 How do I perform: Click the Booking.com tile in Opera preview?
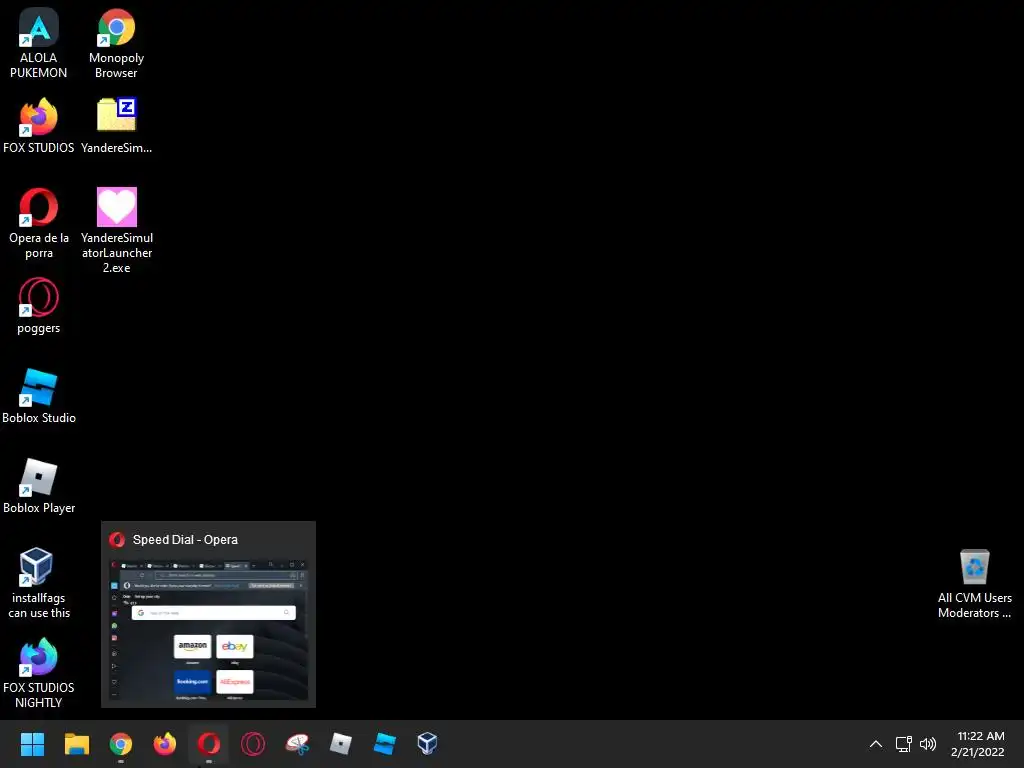(x=193, y=681)
